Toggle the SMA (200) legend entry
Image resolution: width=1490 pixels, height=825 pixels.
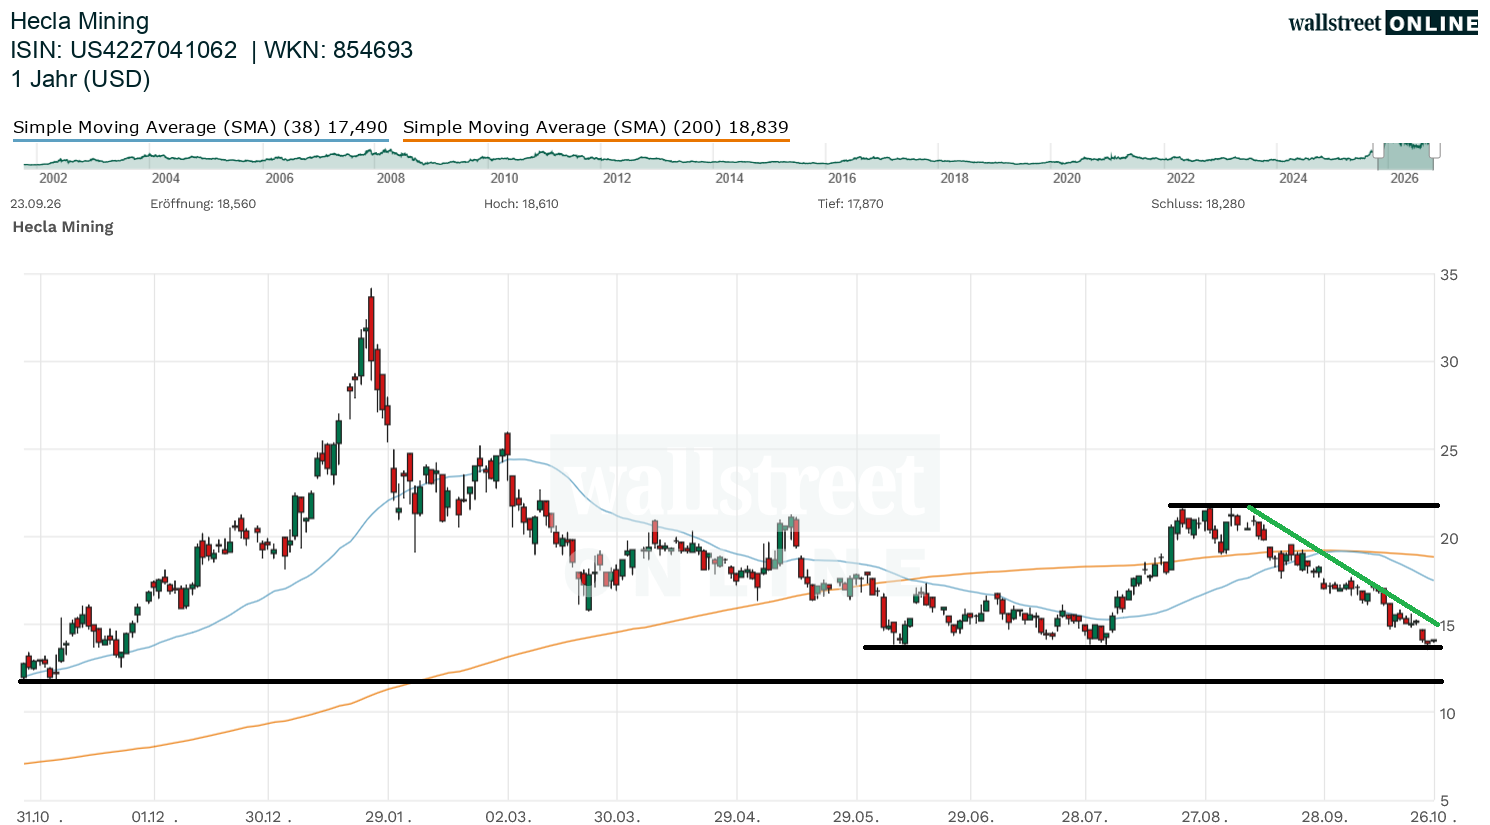coord(596,127)
